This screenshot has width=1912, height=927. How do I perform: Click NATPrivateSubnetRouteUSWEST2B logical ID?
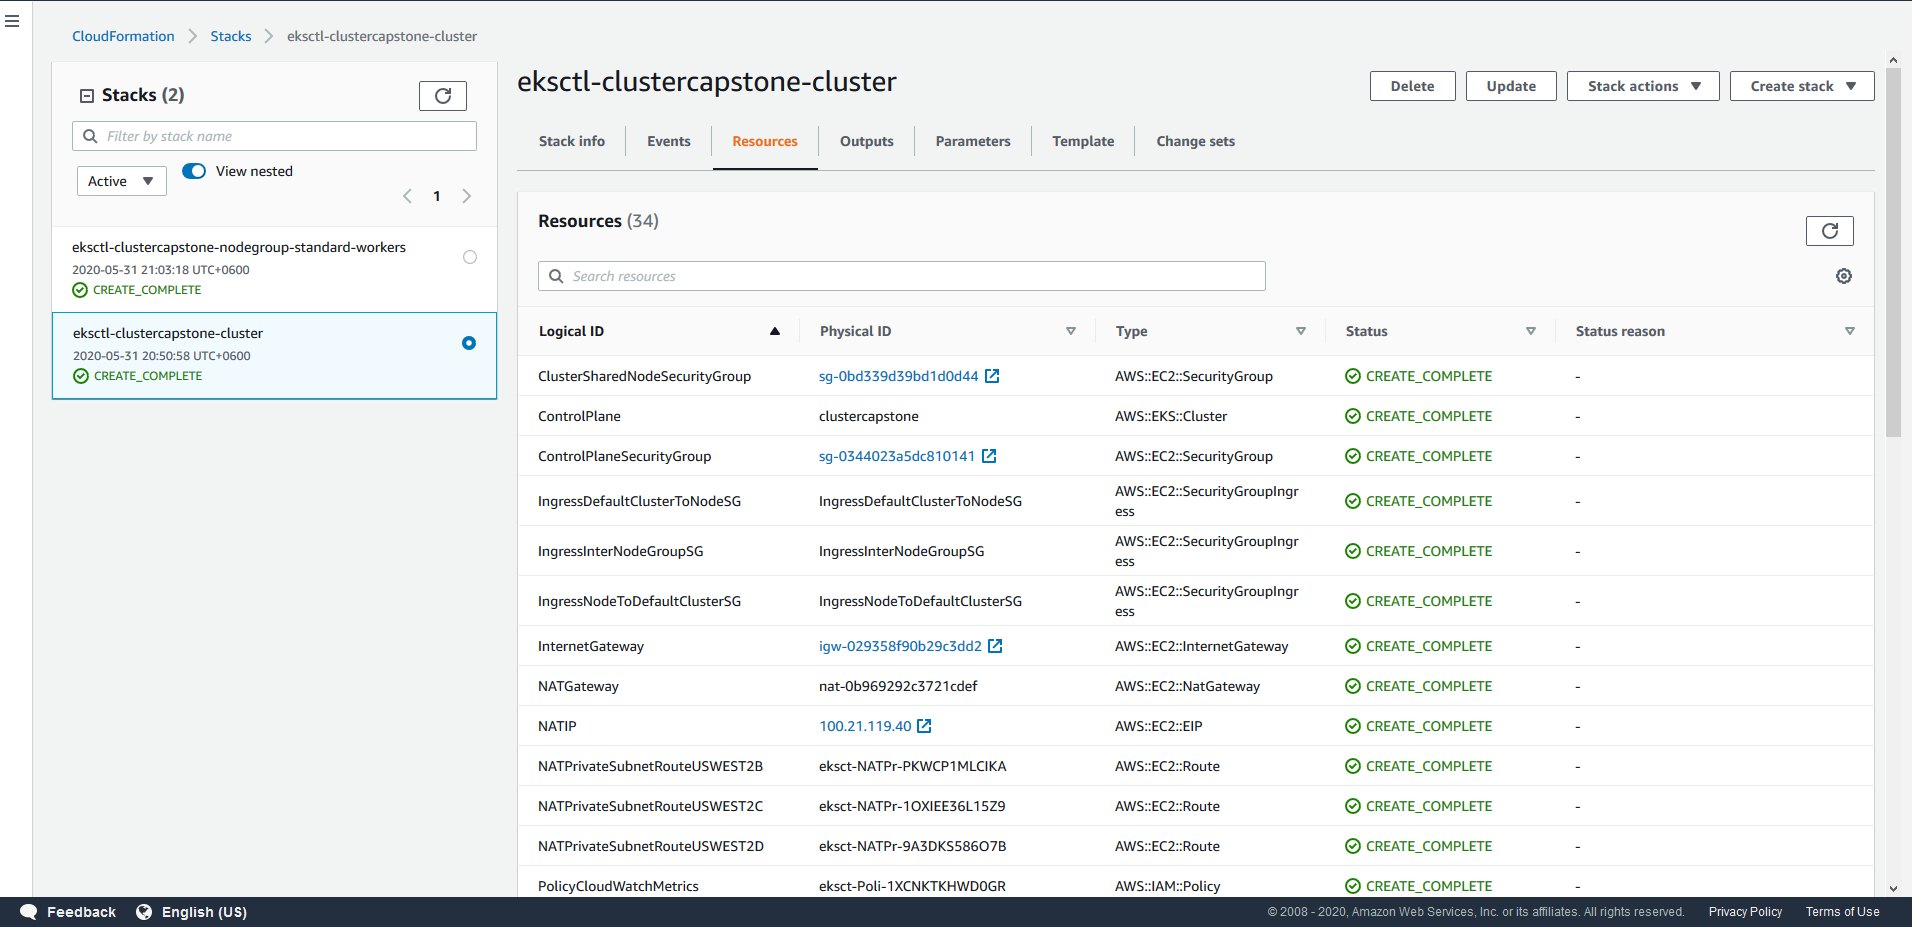(650, 766)
